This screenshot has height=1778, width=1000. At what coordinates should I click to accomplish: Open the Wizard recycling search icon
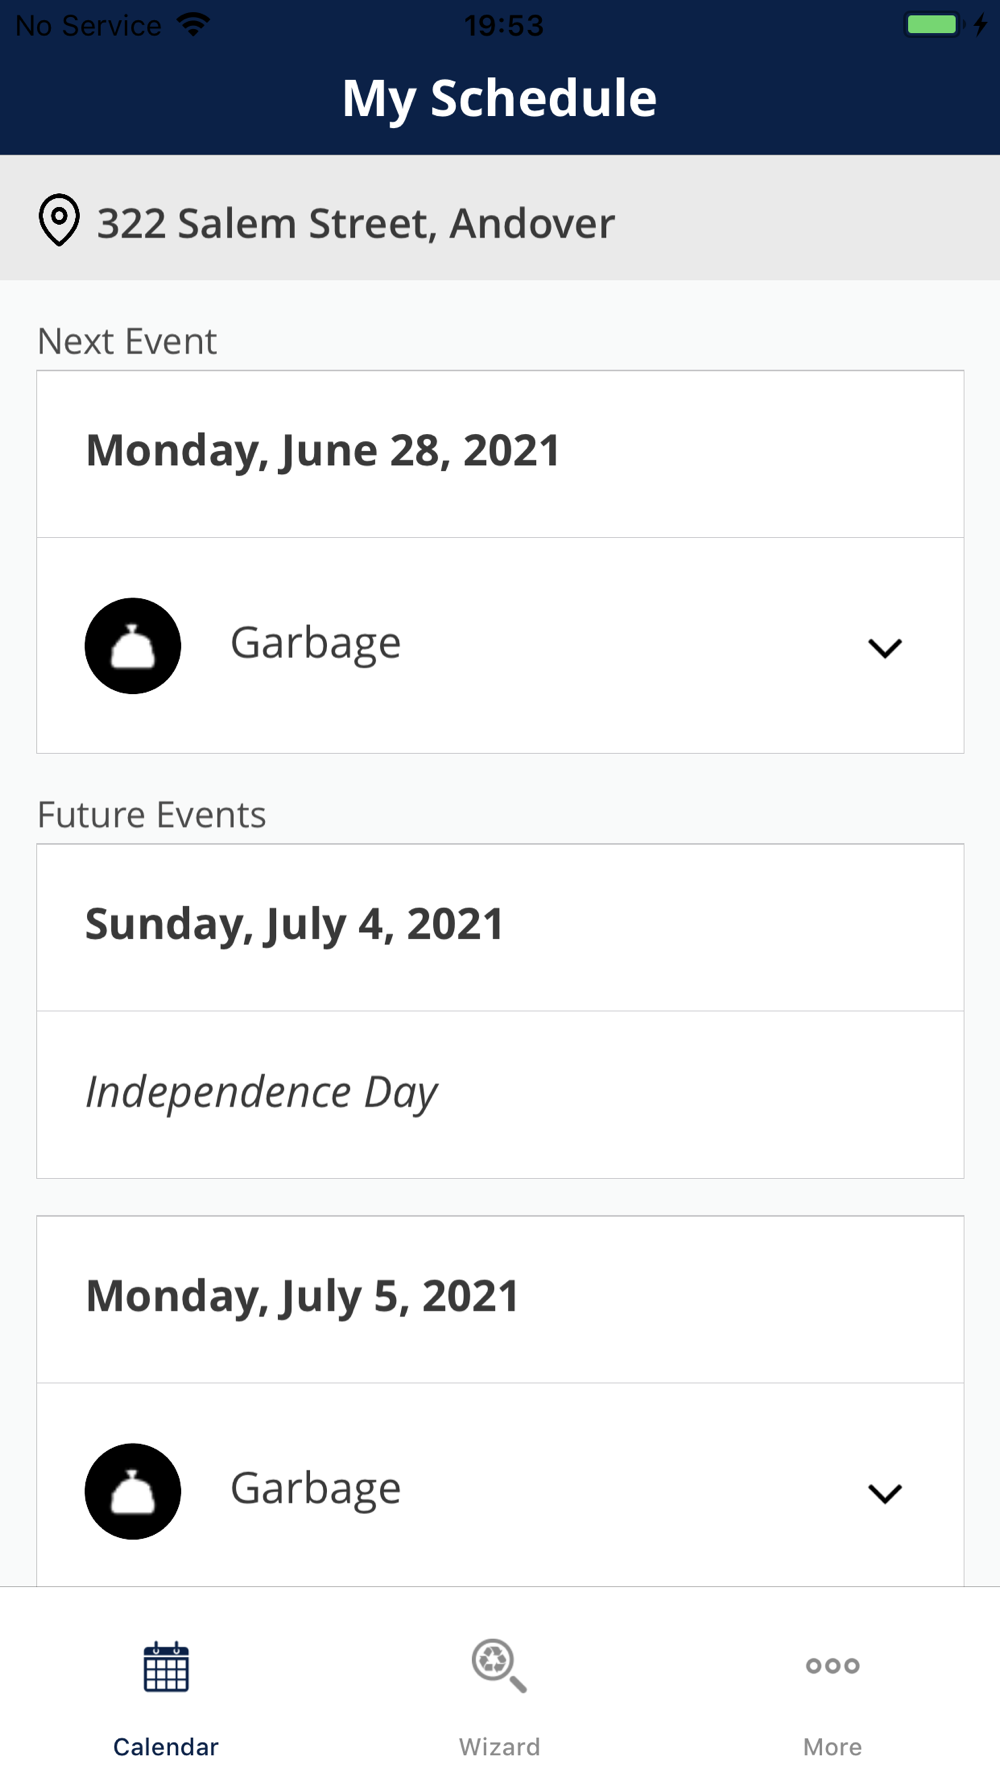click(499, 1665)
